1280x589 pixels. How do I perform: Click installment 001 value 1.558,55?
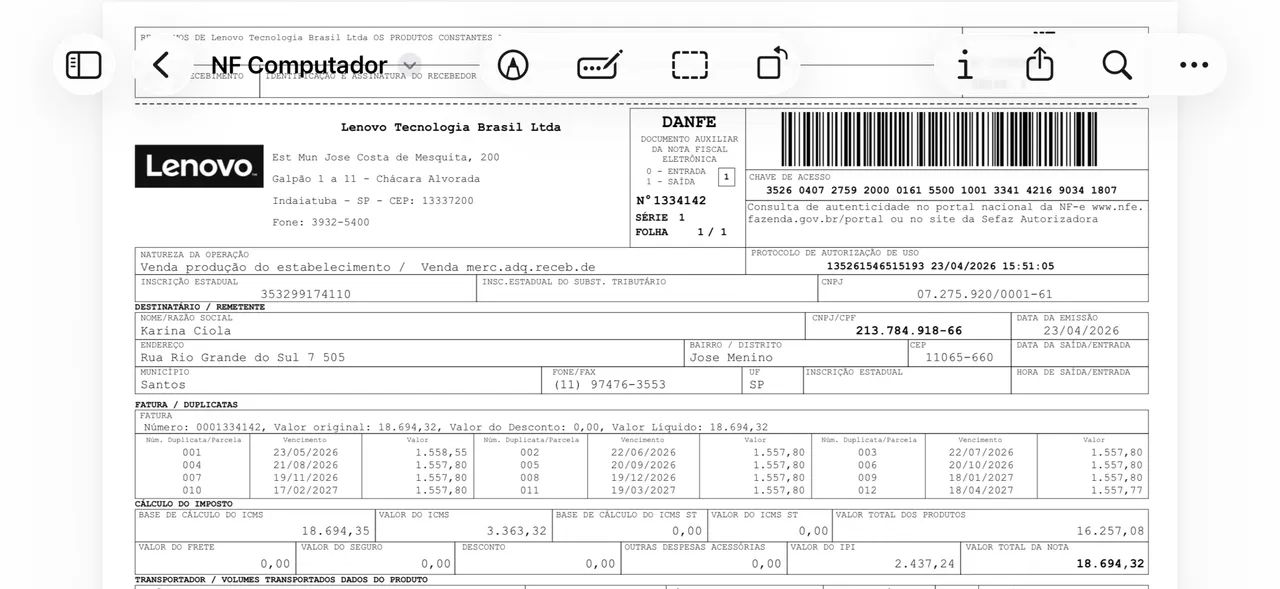441,452
